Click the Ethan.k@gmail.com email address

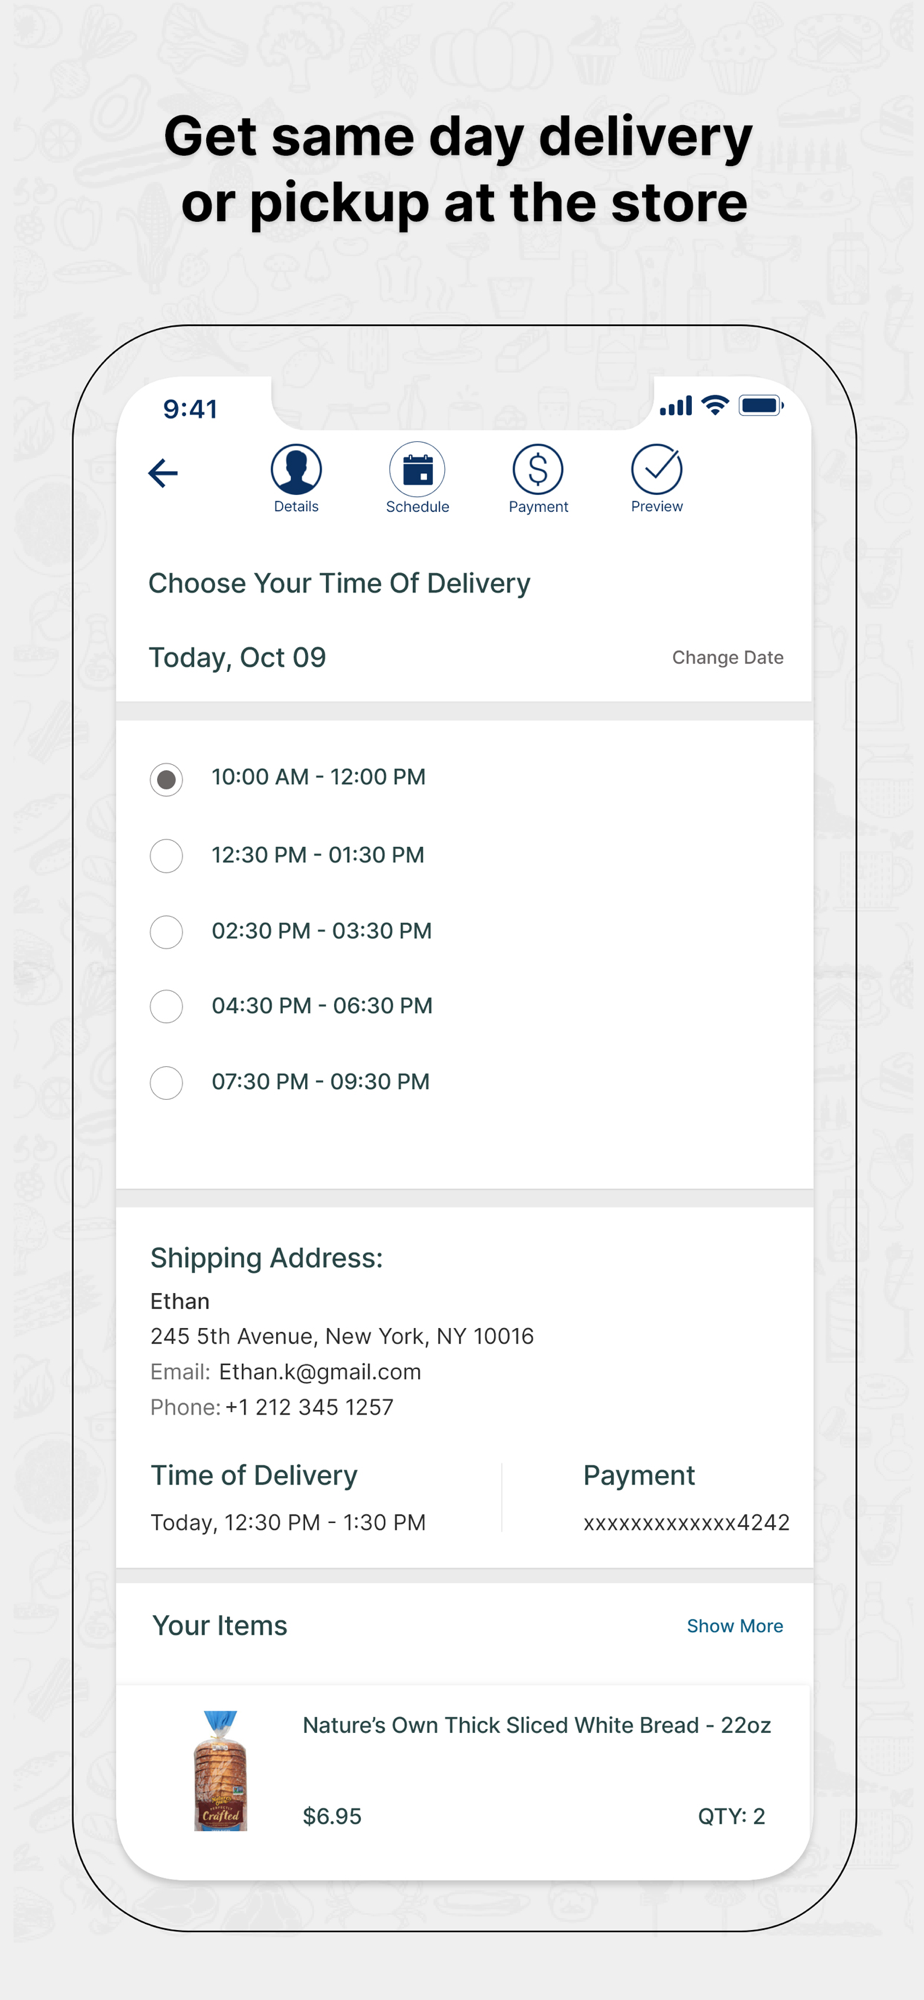[320, 1372]
